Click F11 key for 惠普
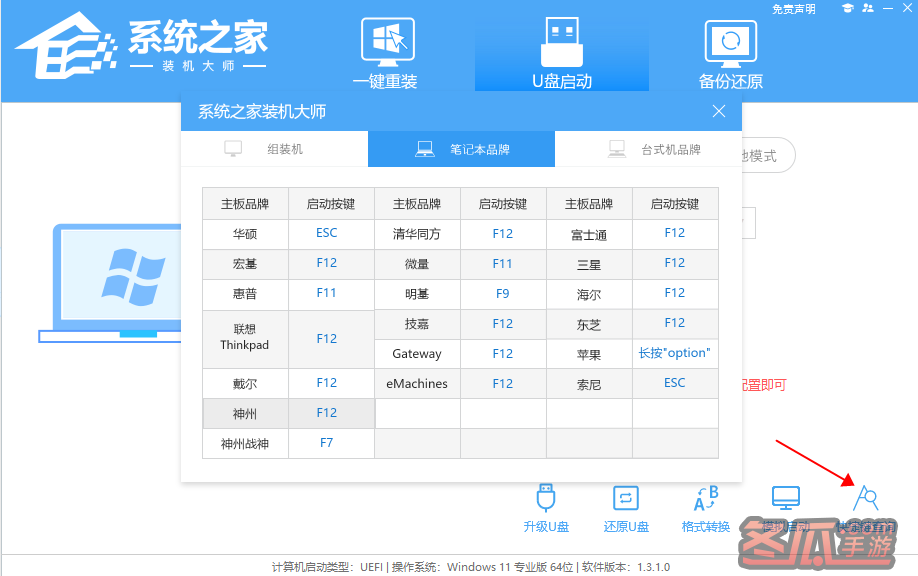This screenshot has width=918, height=576. [x=327, y=293]
